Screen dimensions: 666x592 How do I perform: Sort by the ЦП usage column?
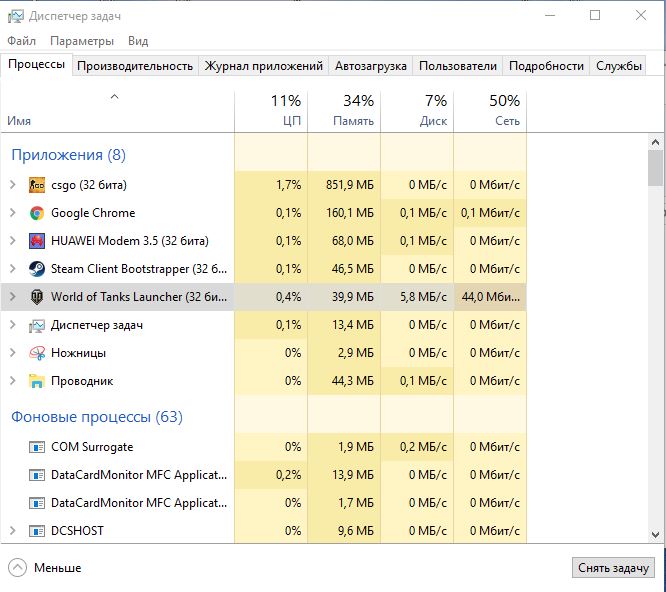click(271, 110)
